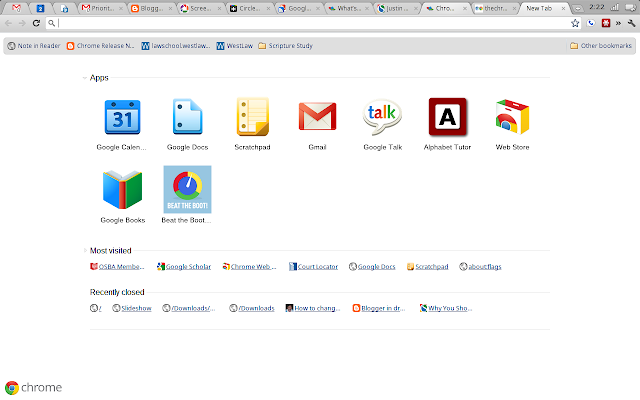Switch to the justin tab
This screenshot has width=640, height=400.
click(396, 8)
